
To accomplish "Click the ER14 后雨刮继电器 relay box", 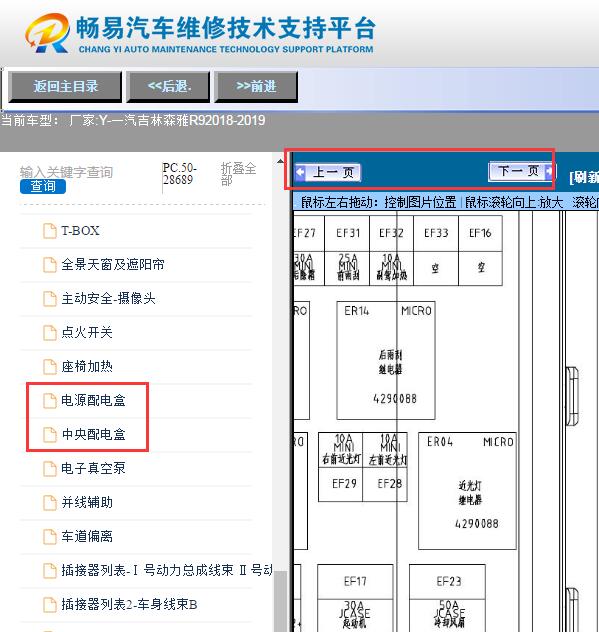I will pyautogui.click(x=386, y=360).
